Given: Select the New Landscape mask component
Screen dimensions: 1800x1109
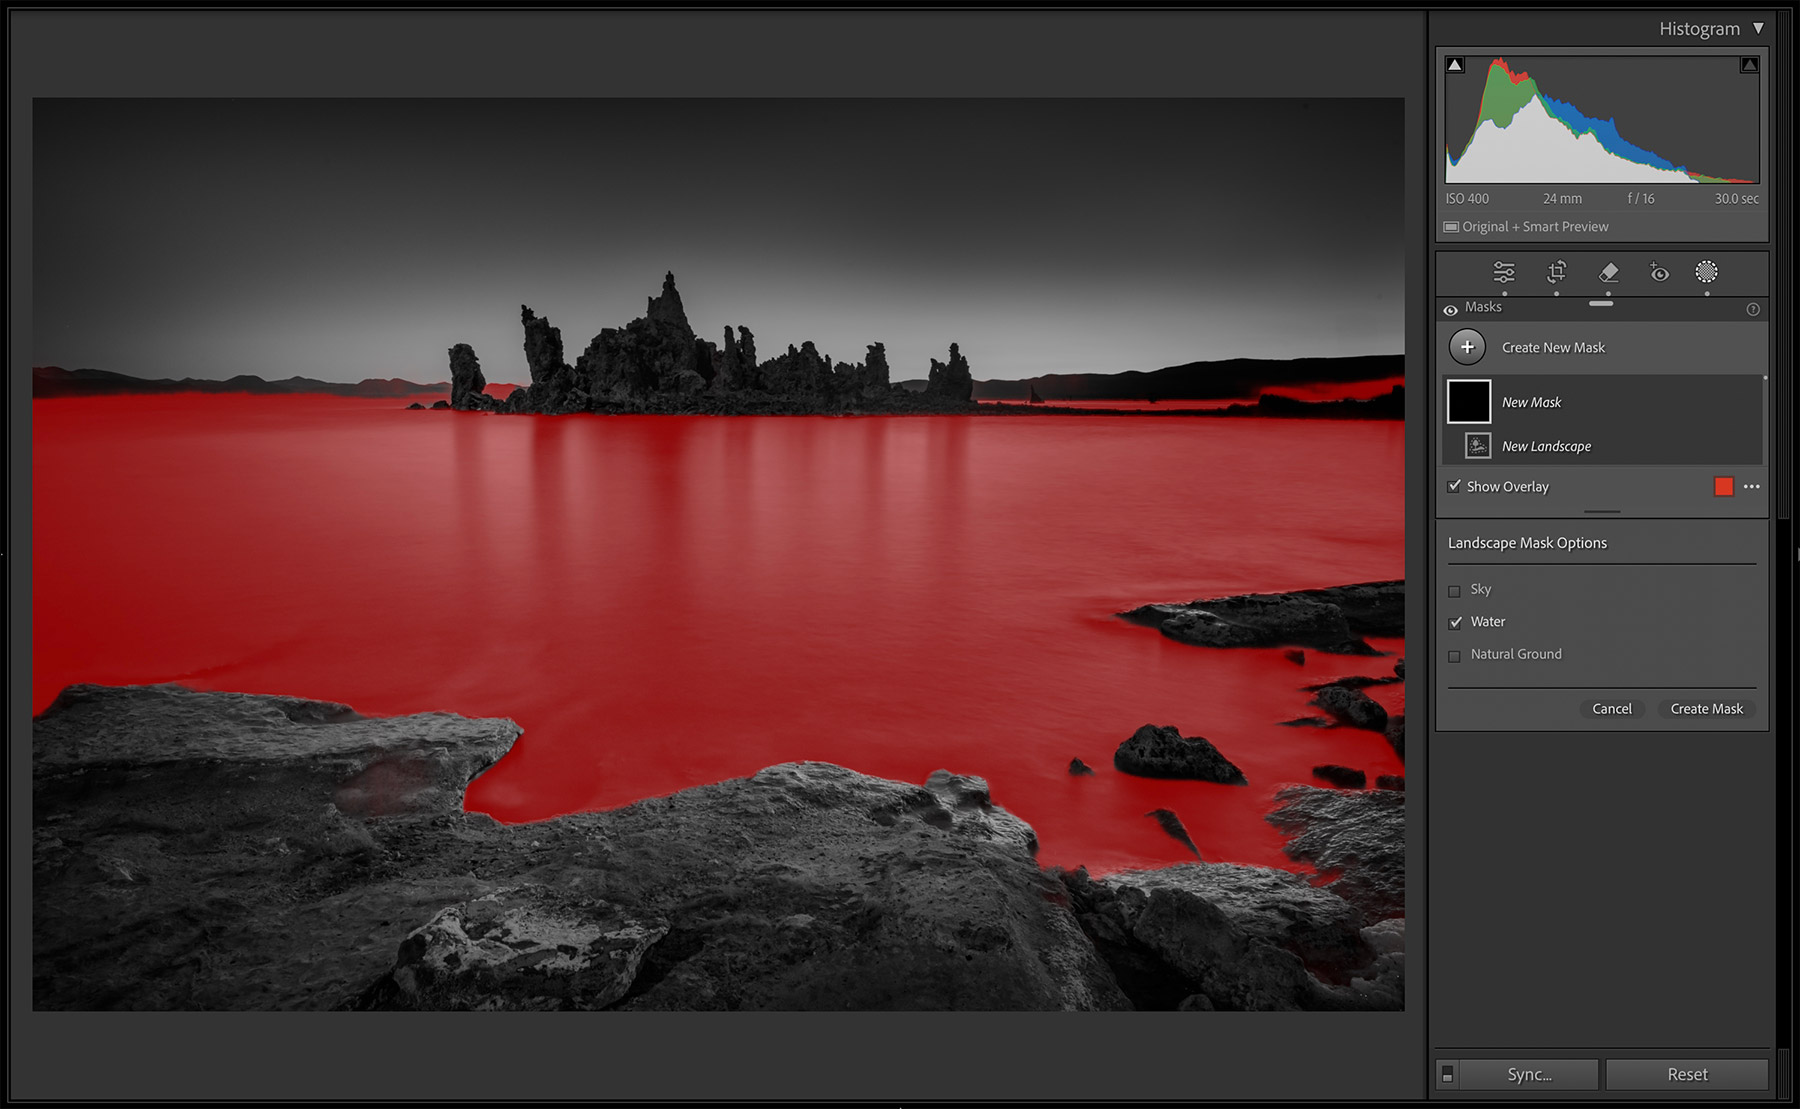Looking at the screenshot, I should pos(1602,445).
